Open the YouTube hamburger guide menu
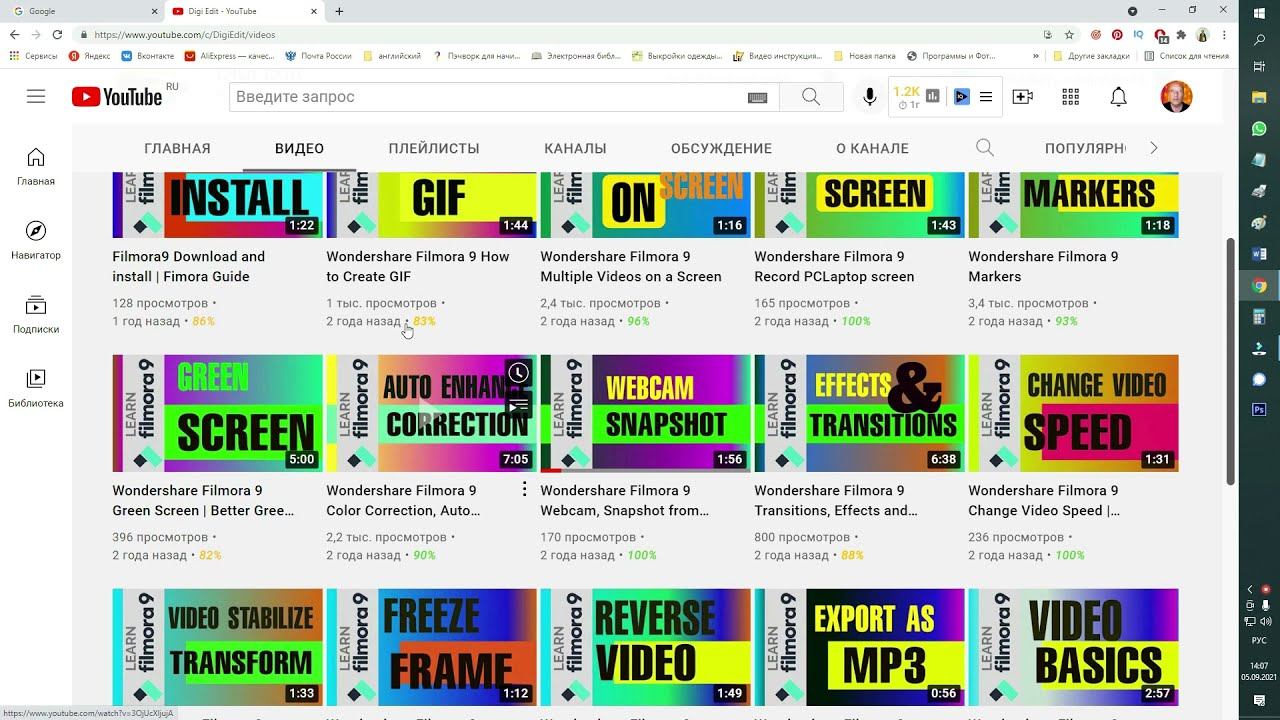Screen dimensions: 1280x720 36,97
